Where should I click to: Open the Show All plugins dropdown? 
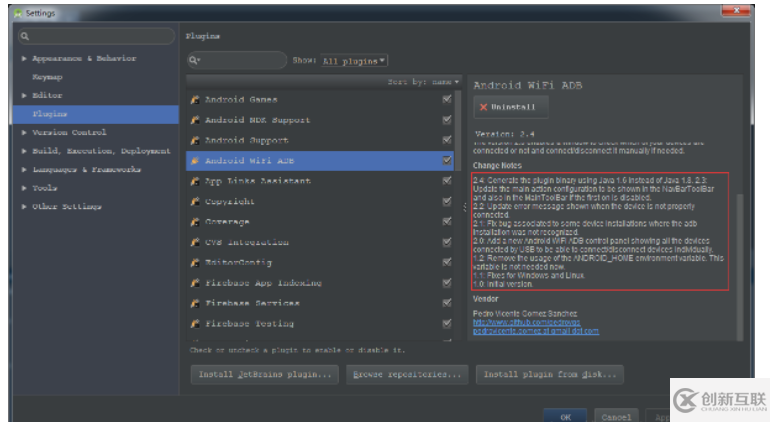click(354, 61)
